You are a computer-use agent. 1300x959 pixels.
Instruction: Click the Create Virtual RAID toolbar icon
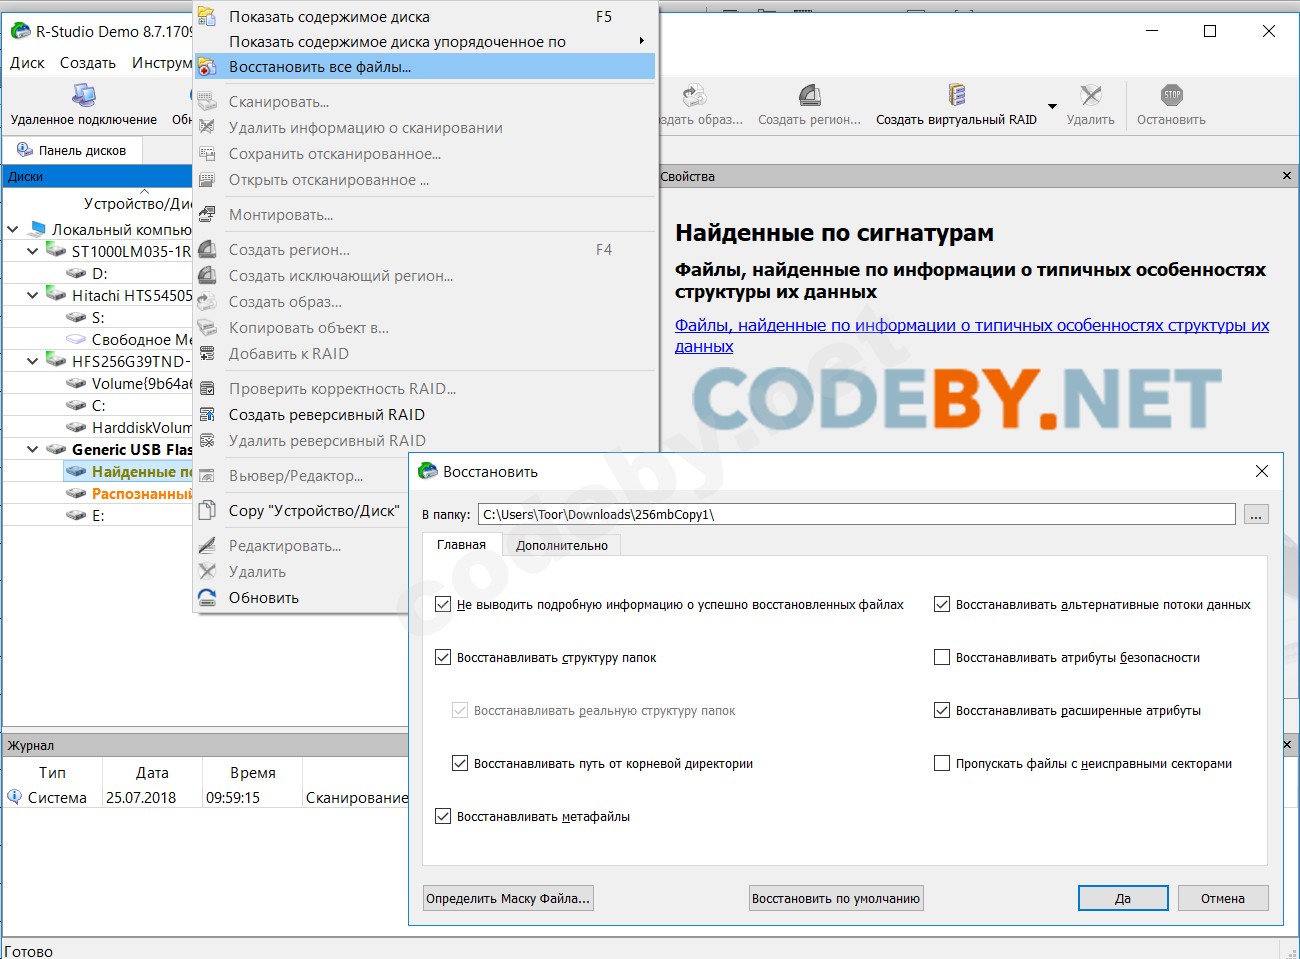(x=957, y=95)
